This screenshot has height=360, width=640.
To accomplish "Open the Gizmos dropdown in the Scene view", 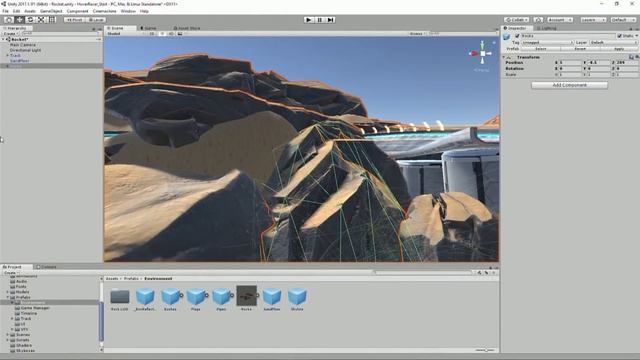I will 417,33.
